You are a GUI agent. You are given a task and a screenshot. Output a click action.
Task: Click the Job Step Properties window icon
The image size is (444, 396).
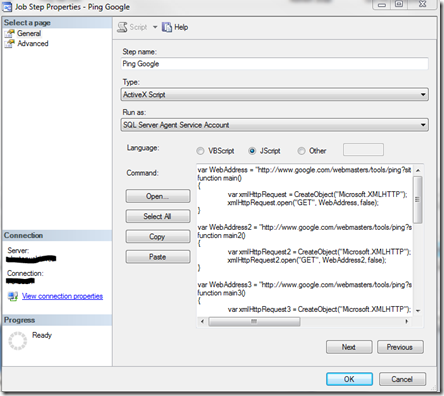pyautogui.click(x=7, y=7)
